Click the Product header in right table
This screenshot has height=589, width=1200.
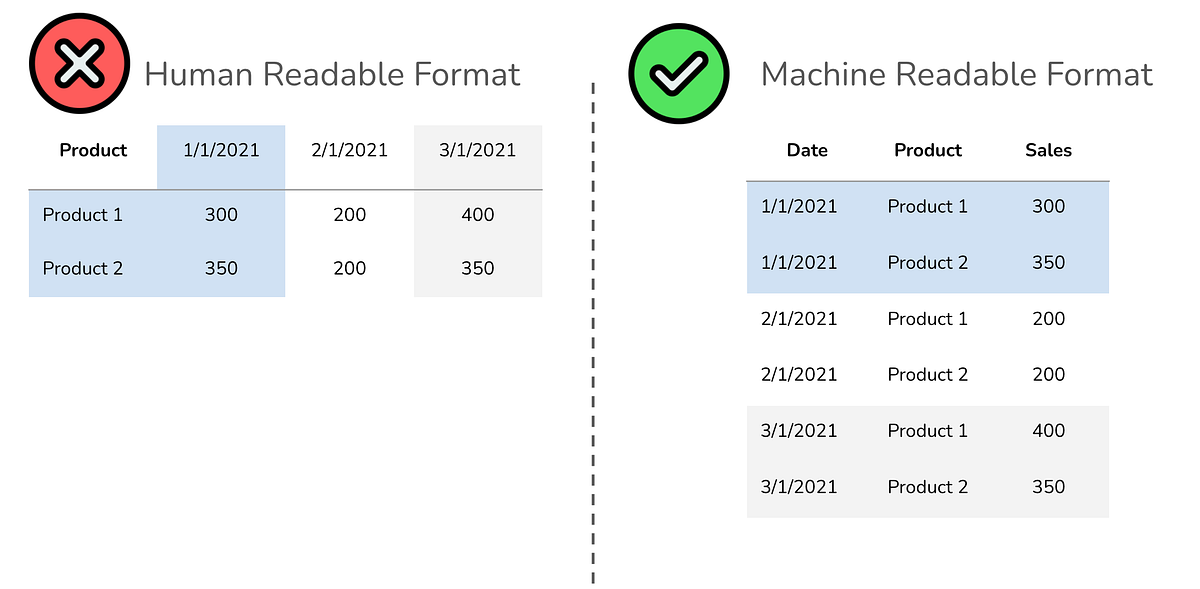(x=928, y=151)
